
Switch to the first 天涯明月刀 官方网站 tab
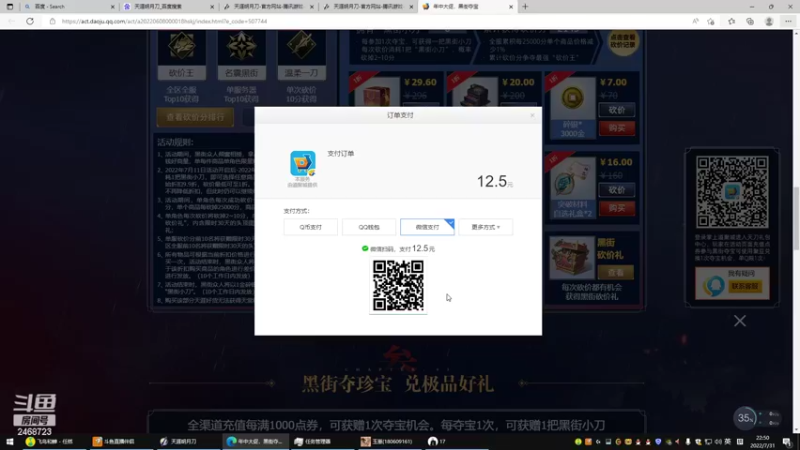pos(268,7)
